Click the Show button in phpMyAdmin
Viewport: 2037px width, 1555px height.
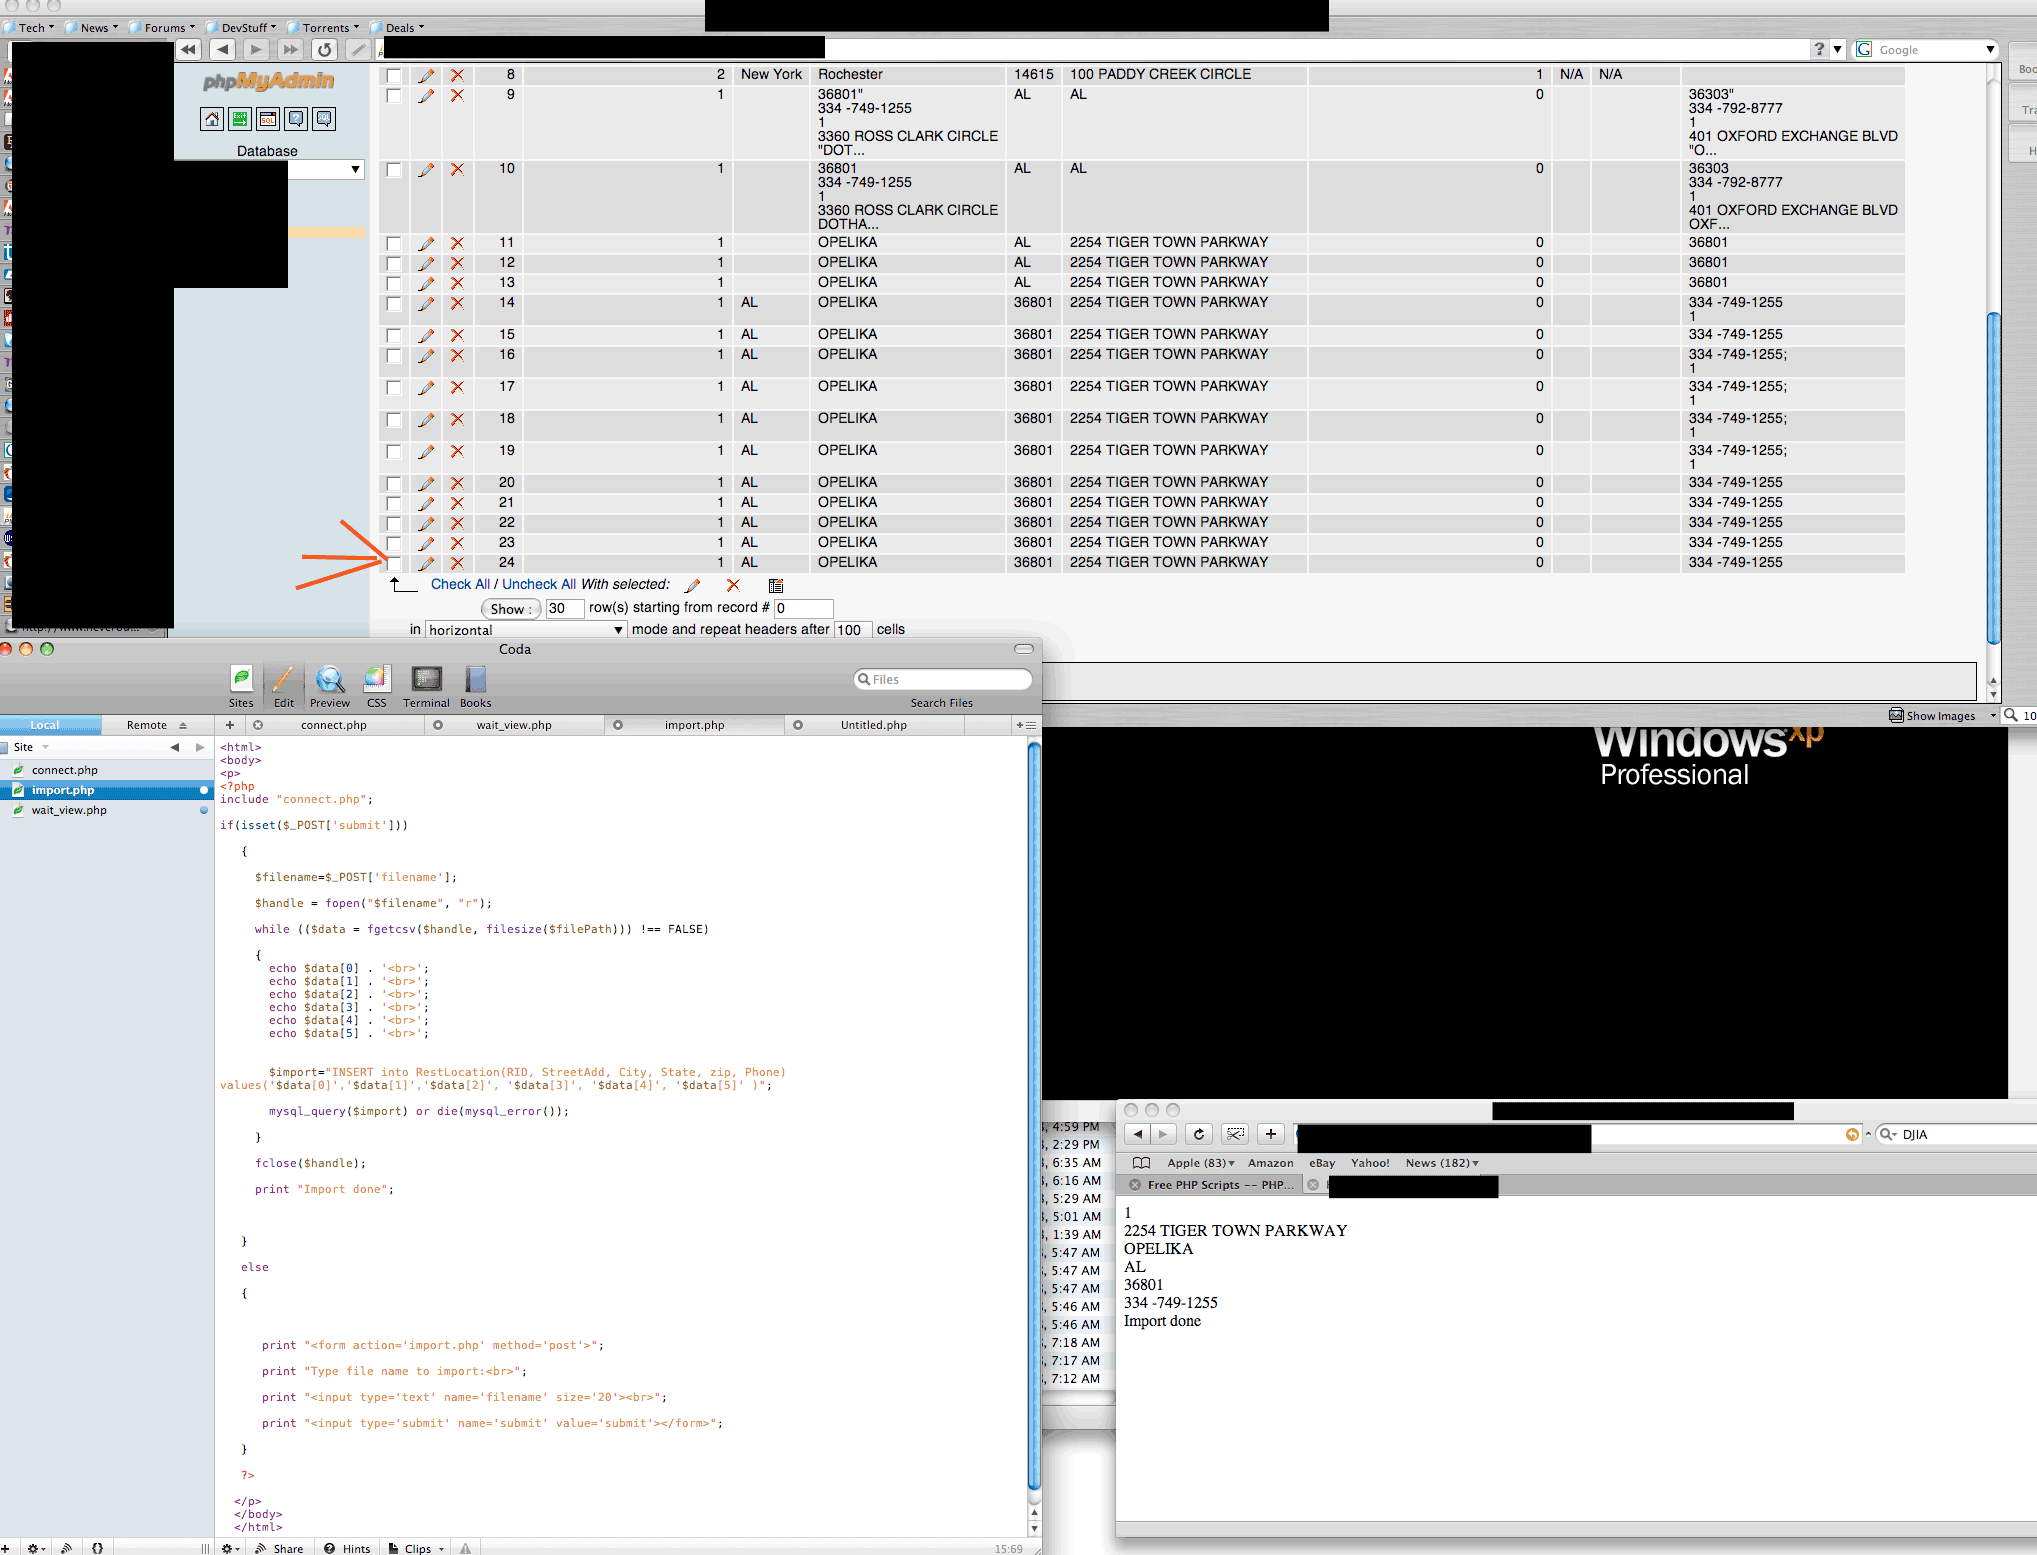(510, 609)
